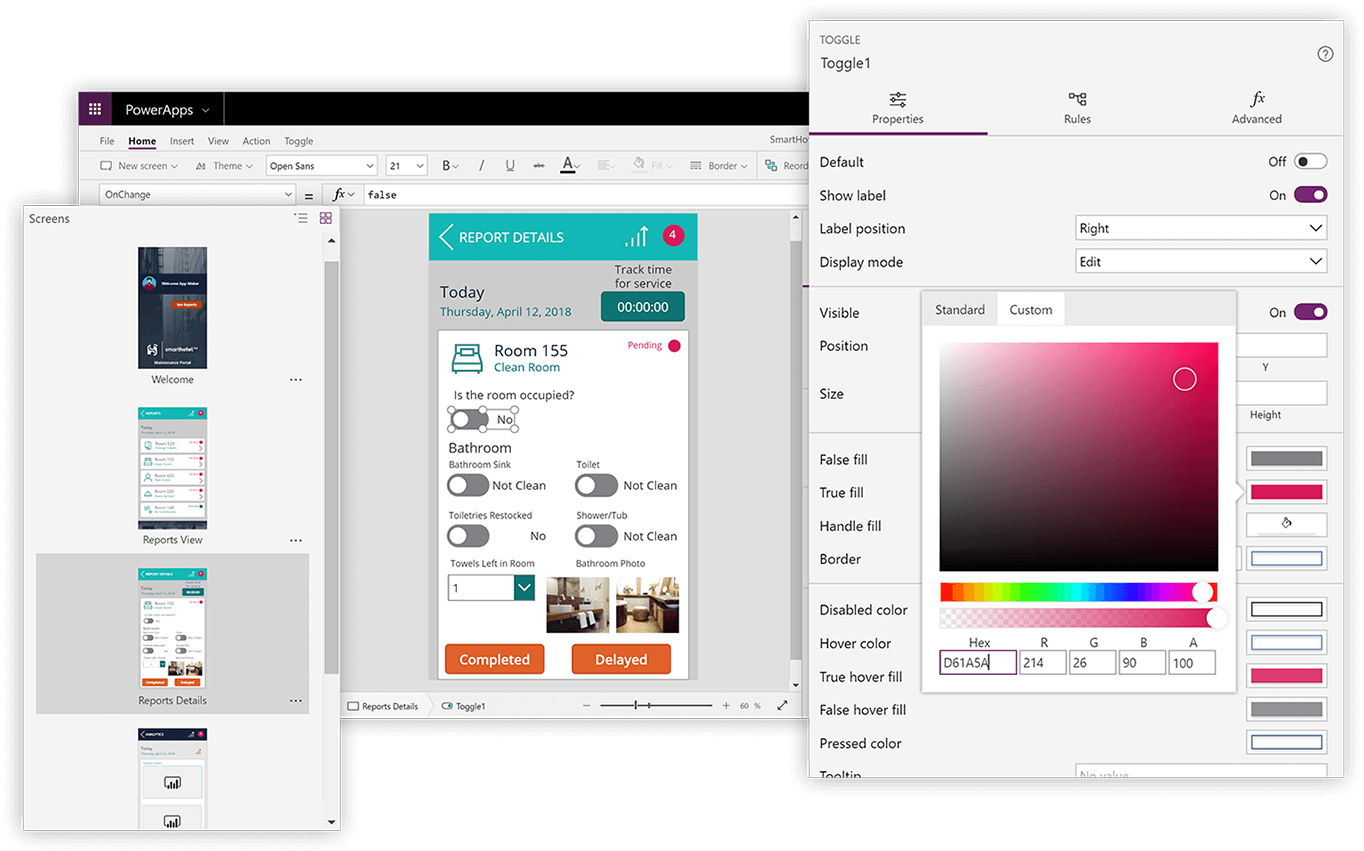Click the italic formatting icon
This screenshot has height=851, width=1364.
[x=480, y=166]
